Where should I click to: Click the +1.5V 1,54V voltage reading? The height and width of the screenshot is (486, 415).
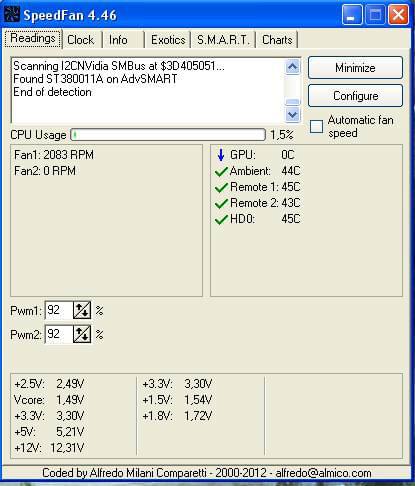[177, 400]
